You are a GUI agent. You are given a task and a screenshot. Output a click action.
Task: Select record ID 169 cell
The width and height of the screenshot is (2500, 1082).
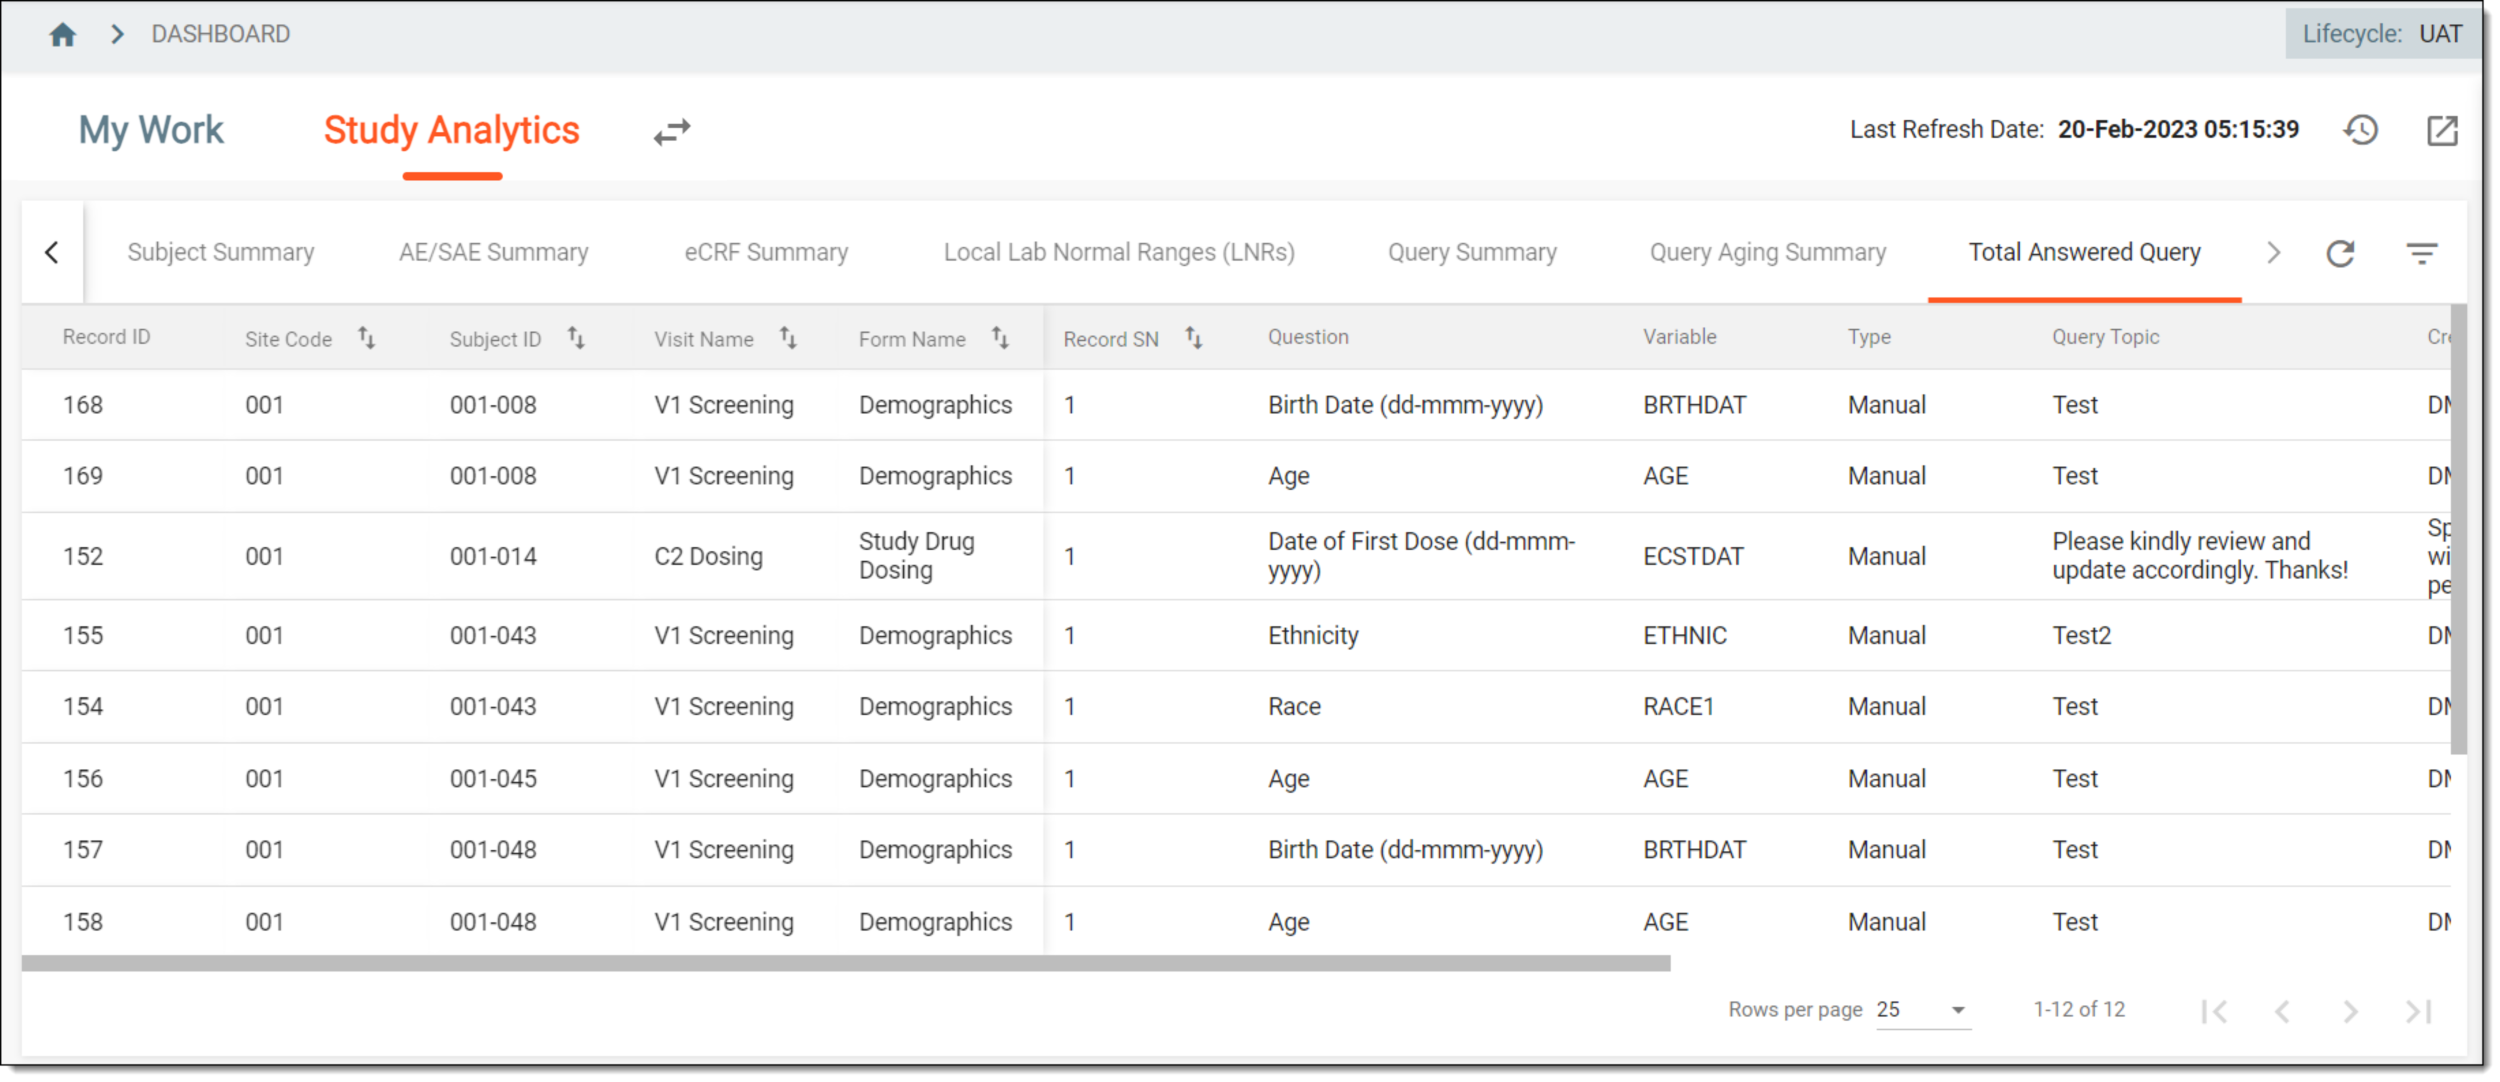click(83, 477)
